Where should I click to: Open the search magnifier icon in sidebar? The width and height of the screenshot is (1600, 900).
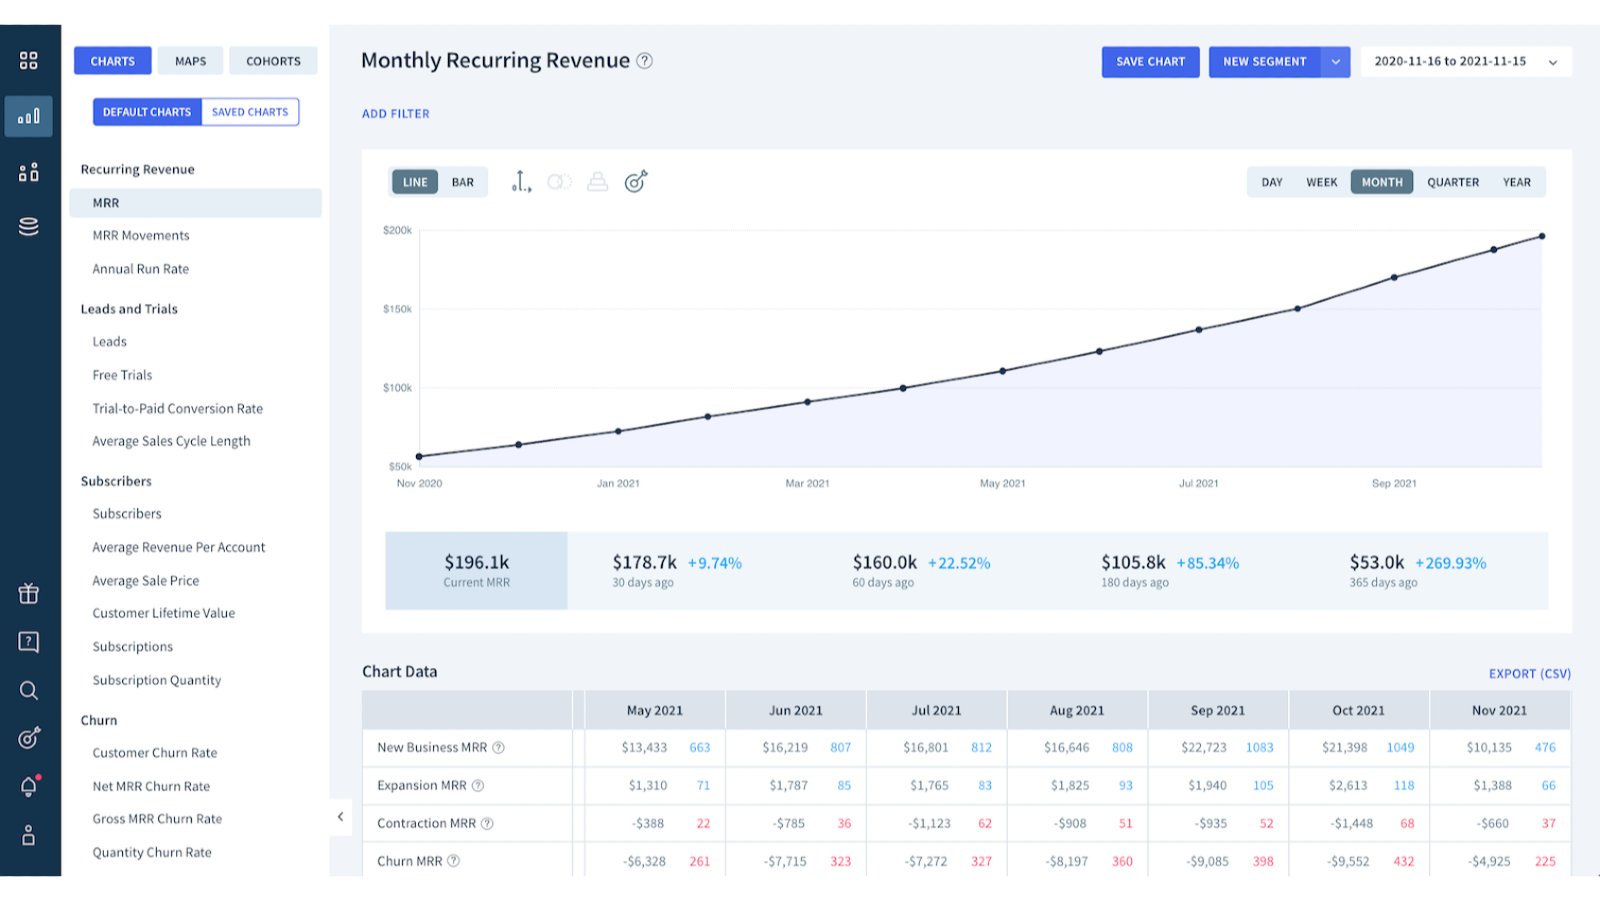click(x=29, y=690)
